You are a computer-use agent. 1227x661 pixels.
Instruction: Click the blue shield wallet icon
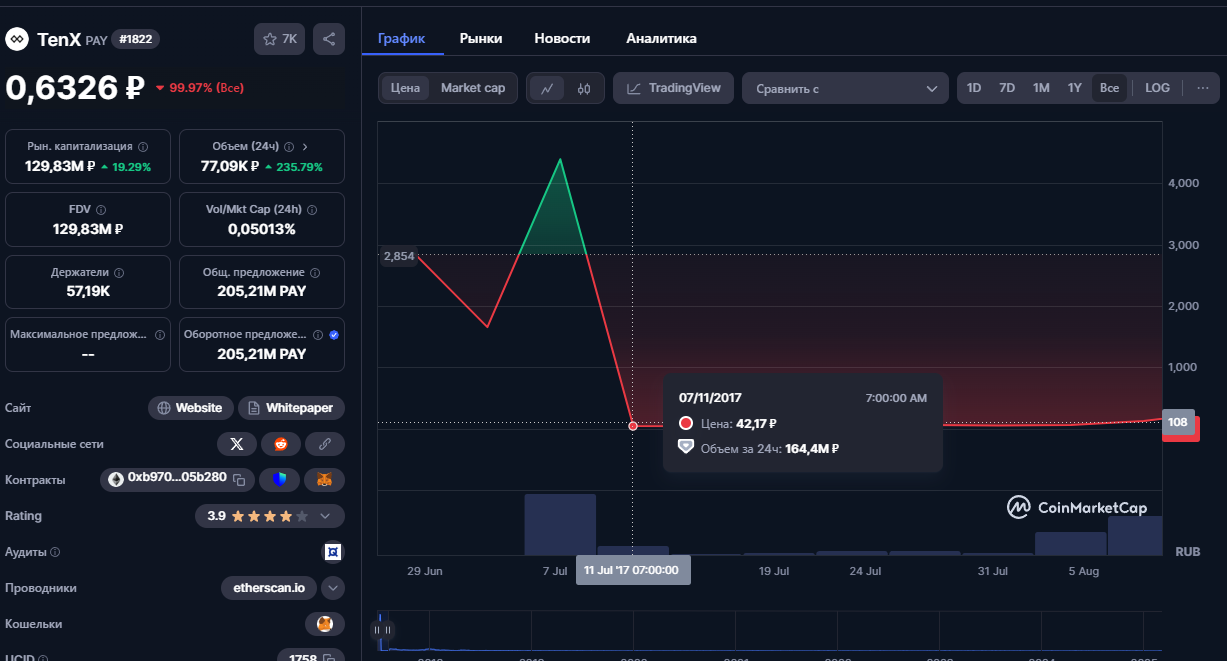coord(280,480)
